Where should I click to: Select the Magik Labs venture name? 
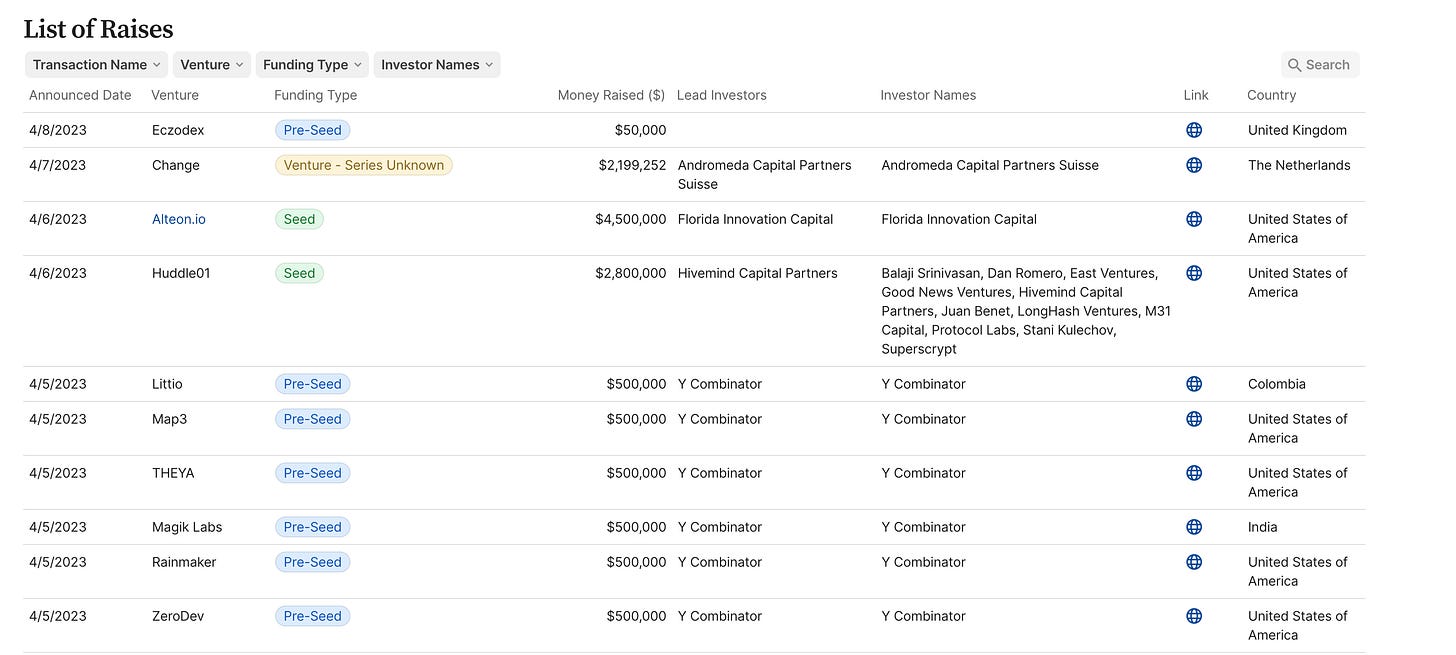click(x=187, y=527)
